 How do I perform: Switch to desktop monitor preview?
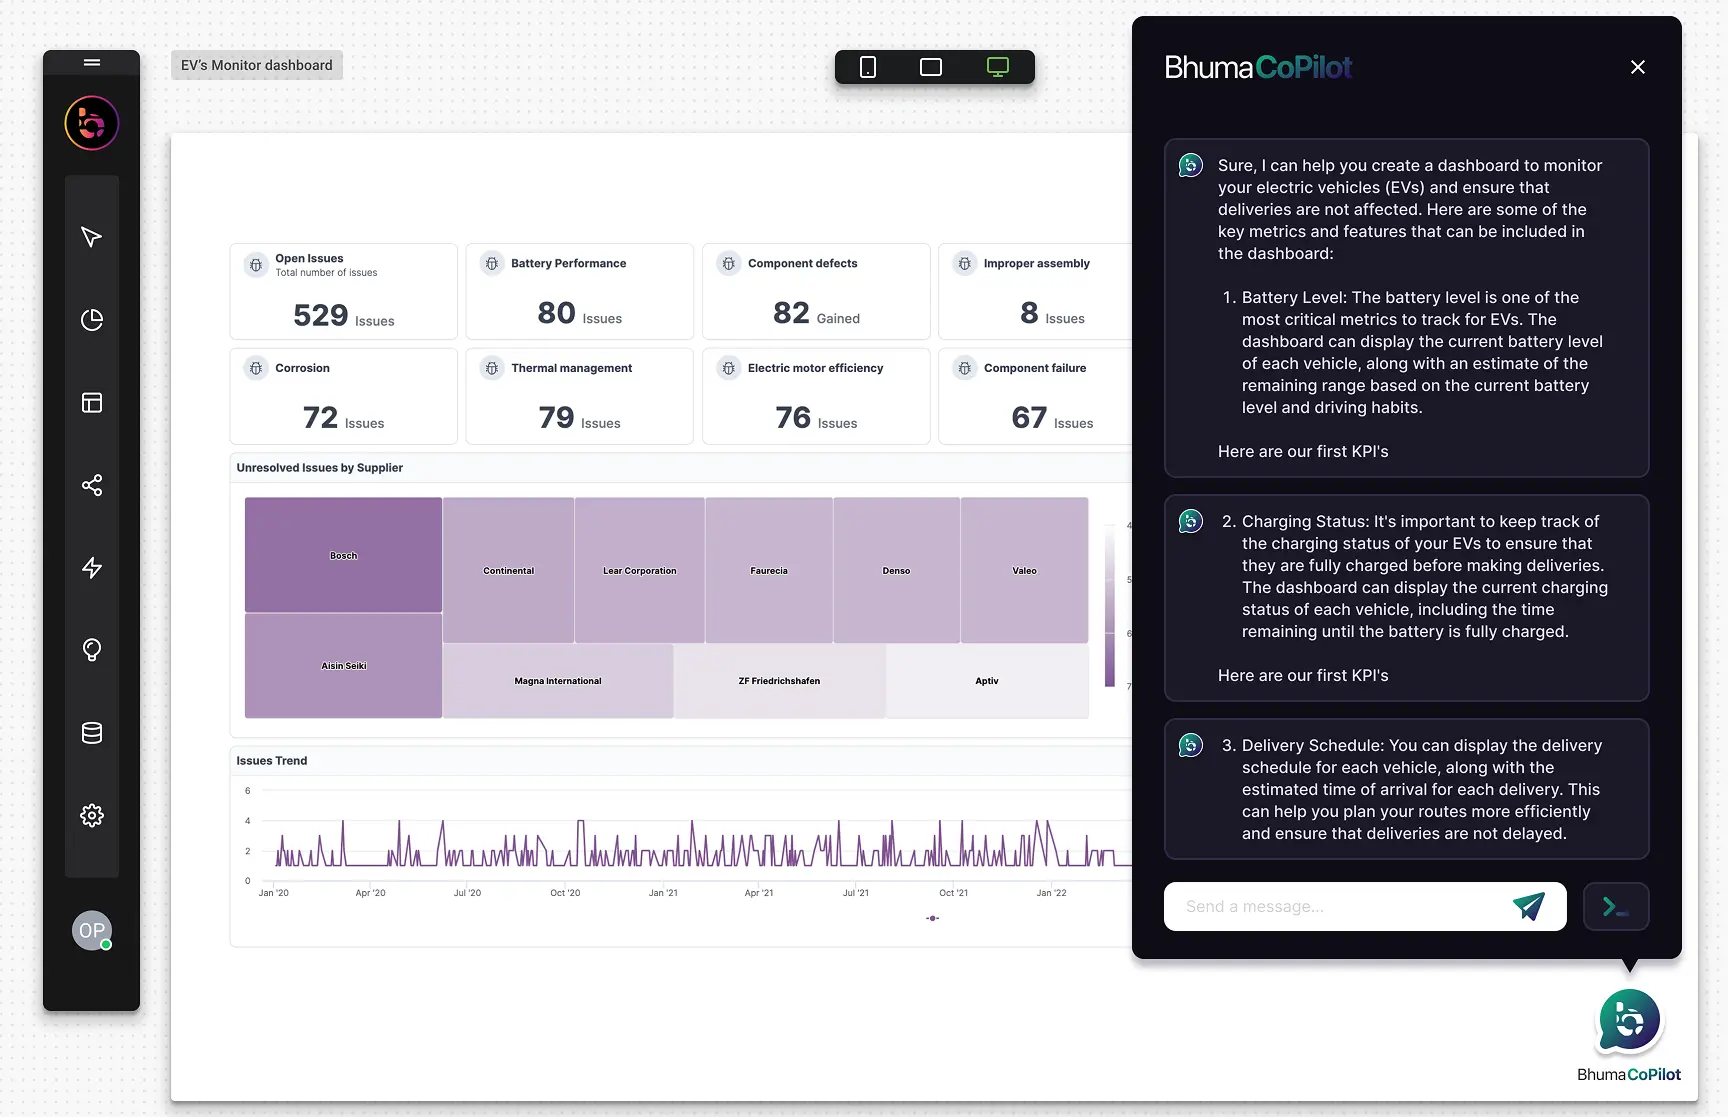pos(998,67)
